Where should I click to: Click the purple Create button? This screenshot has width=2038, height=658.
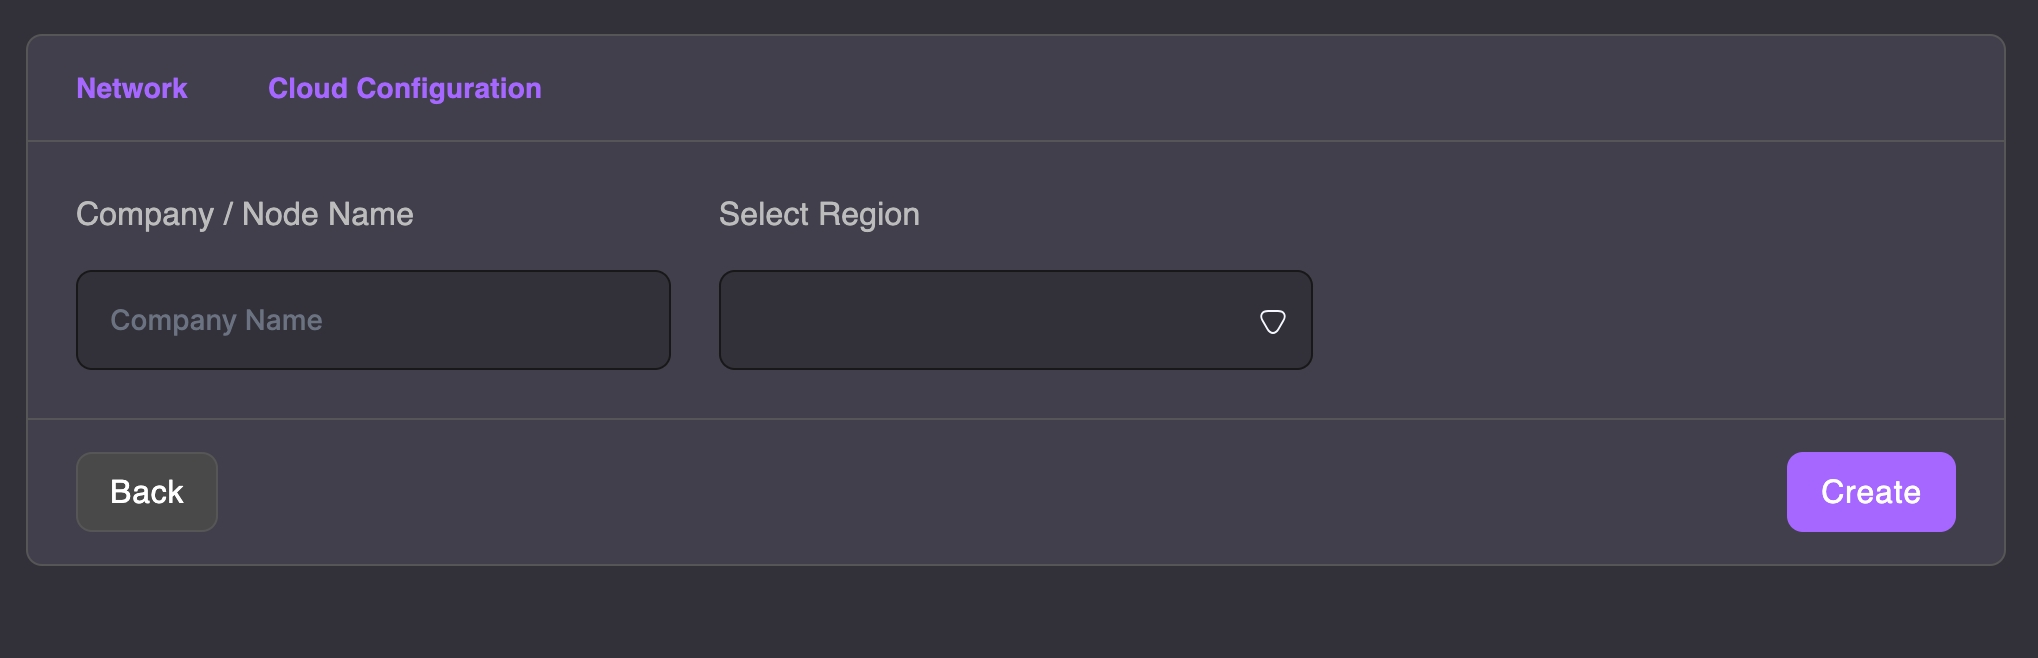[x=1870, y=492]
